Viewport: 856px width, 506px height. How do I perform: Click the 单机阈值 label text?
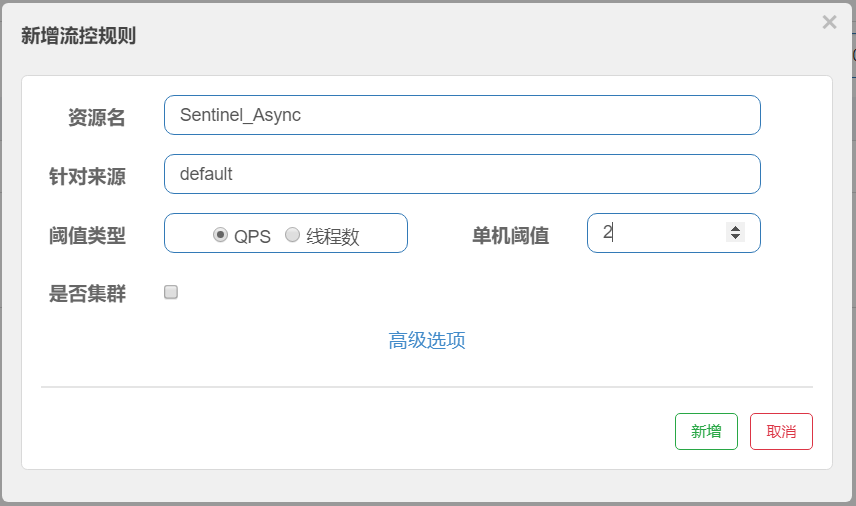(x=510, y=236)
